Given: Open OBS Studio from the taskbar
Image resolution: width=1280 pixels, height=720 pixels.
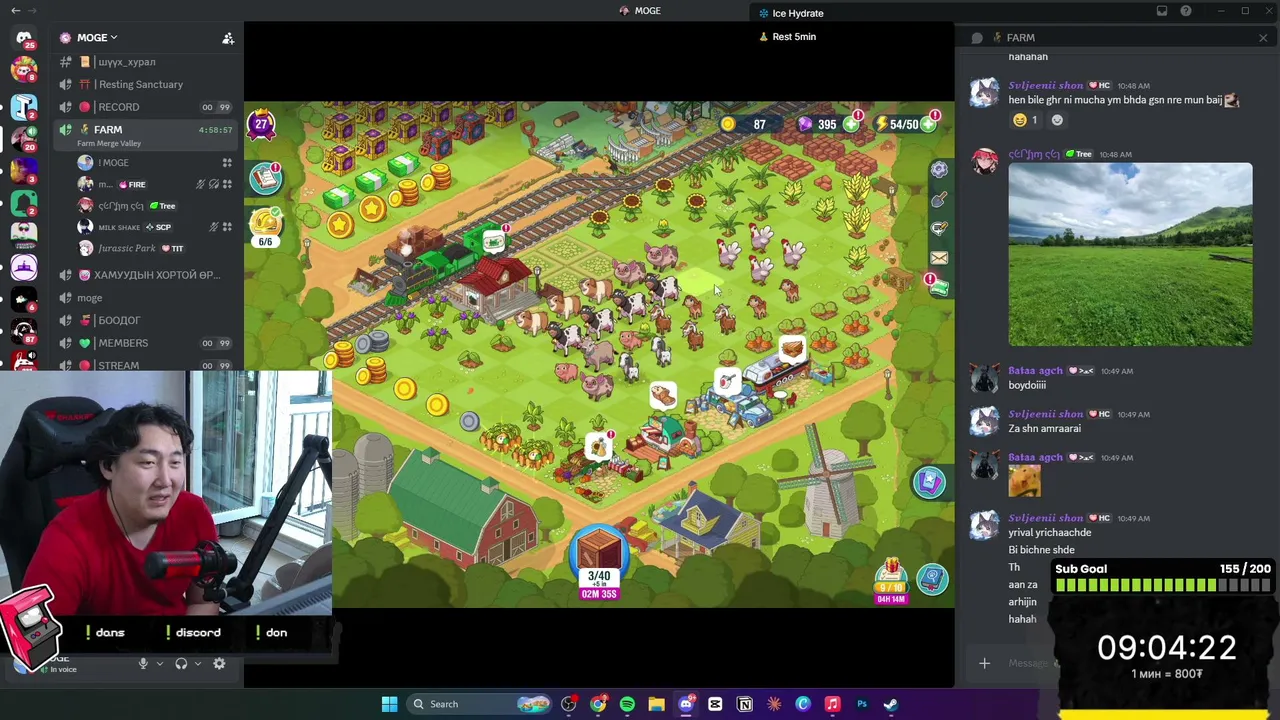Looking at the screenshot, I should [569, 704].
